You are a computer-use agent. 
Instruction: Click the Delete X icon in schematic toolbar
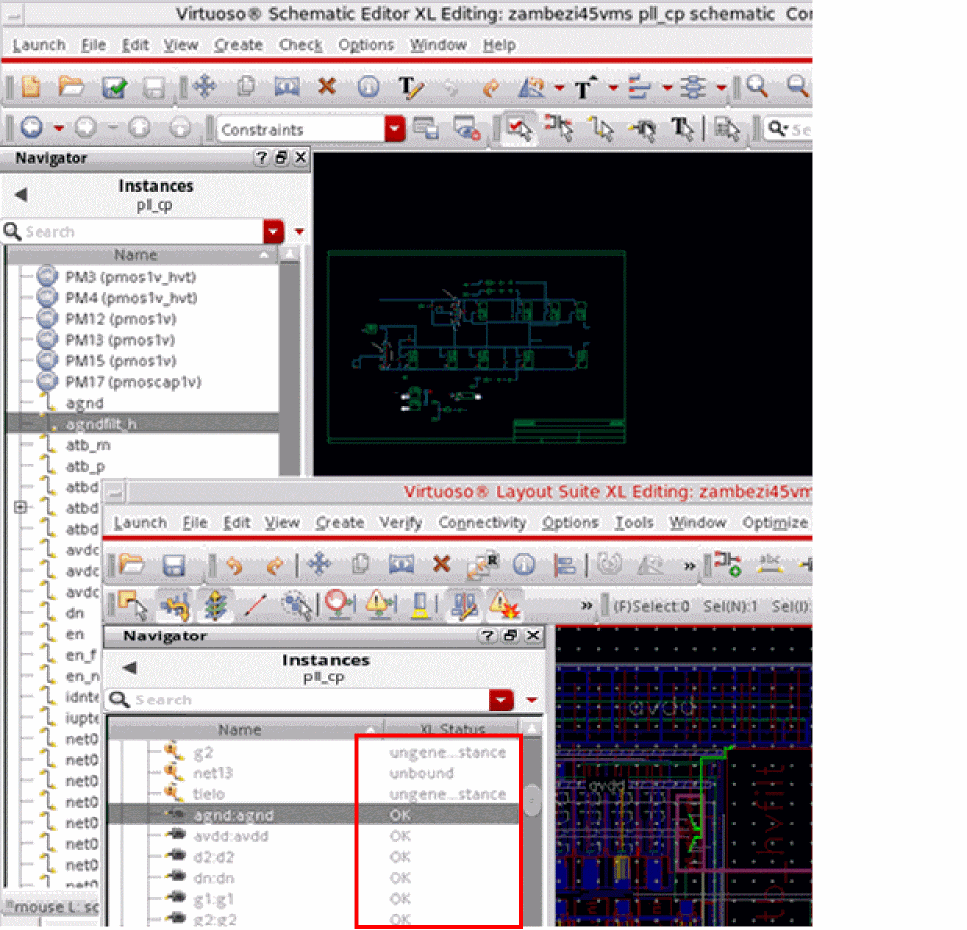tap(326, 88)
